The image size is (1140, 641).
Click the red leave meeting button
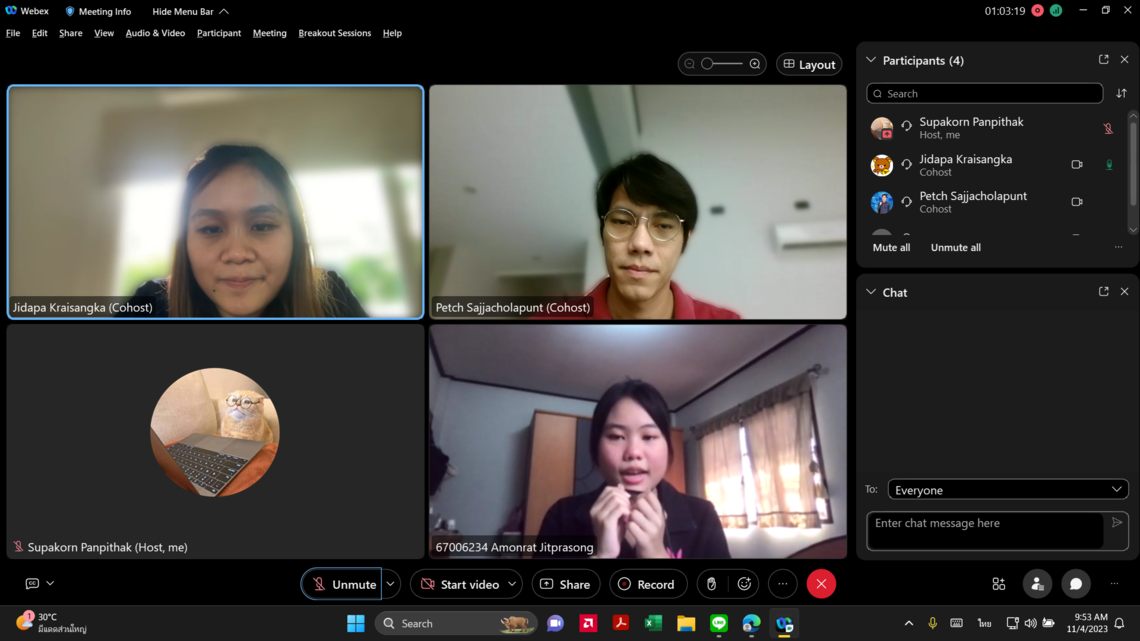point(821,584)
